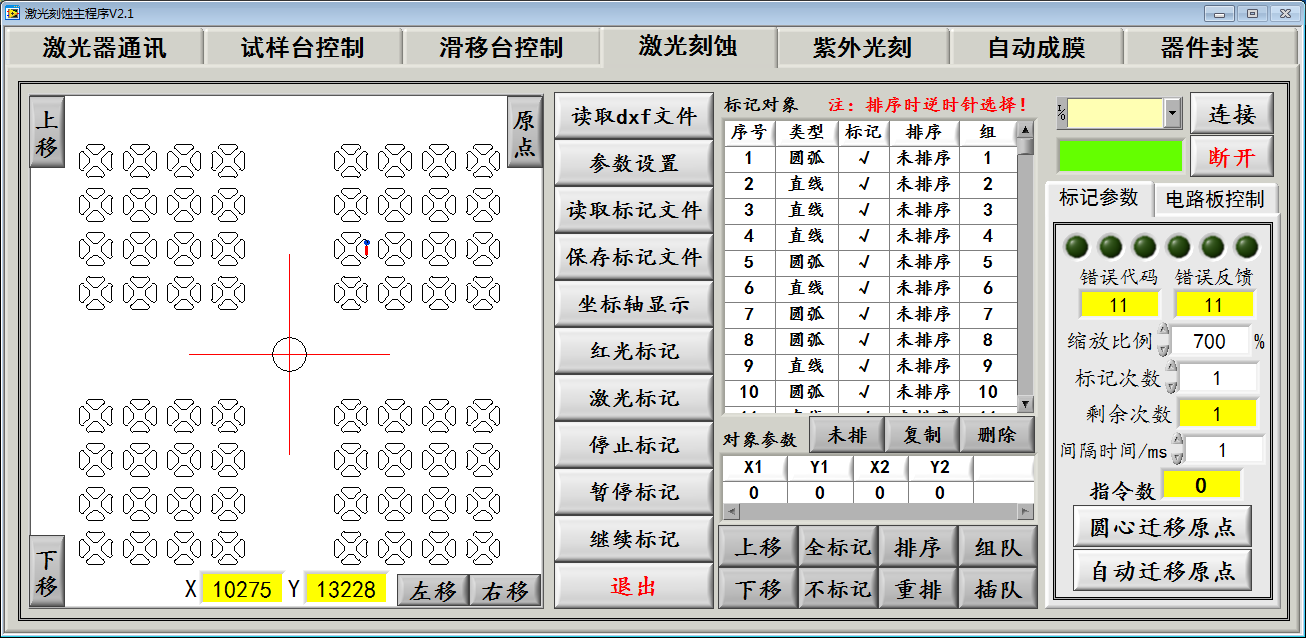Click the 上移 pan-up button on canvas
Screen dimensions: 1306x638
(47, 132)
